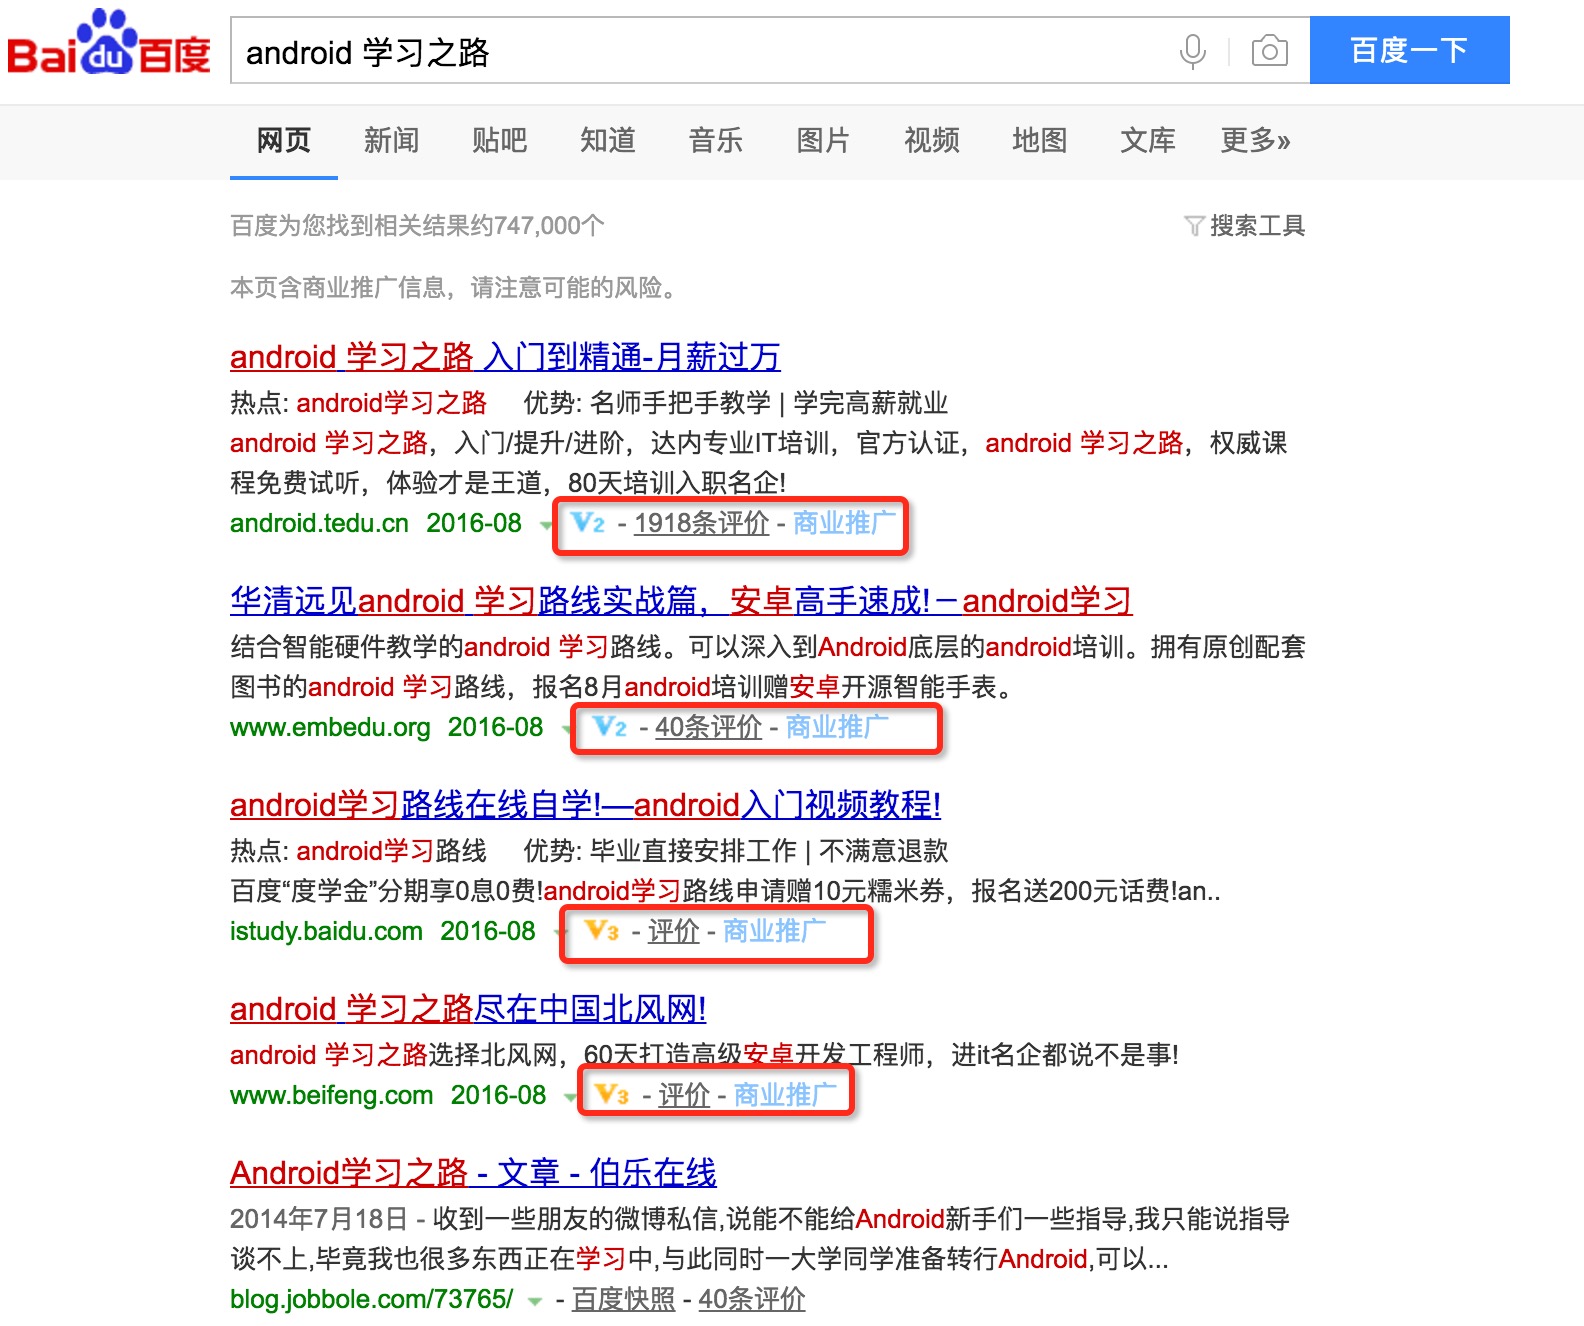Image resolution: width=1584 pixels, height=1326 pixels.
Task: Switch to the 图片 tab
Action: [x=824, y=141]
